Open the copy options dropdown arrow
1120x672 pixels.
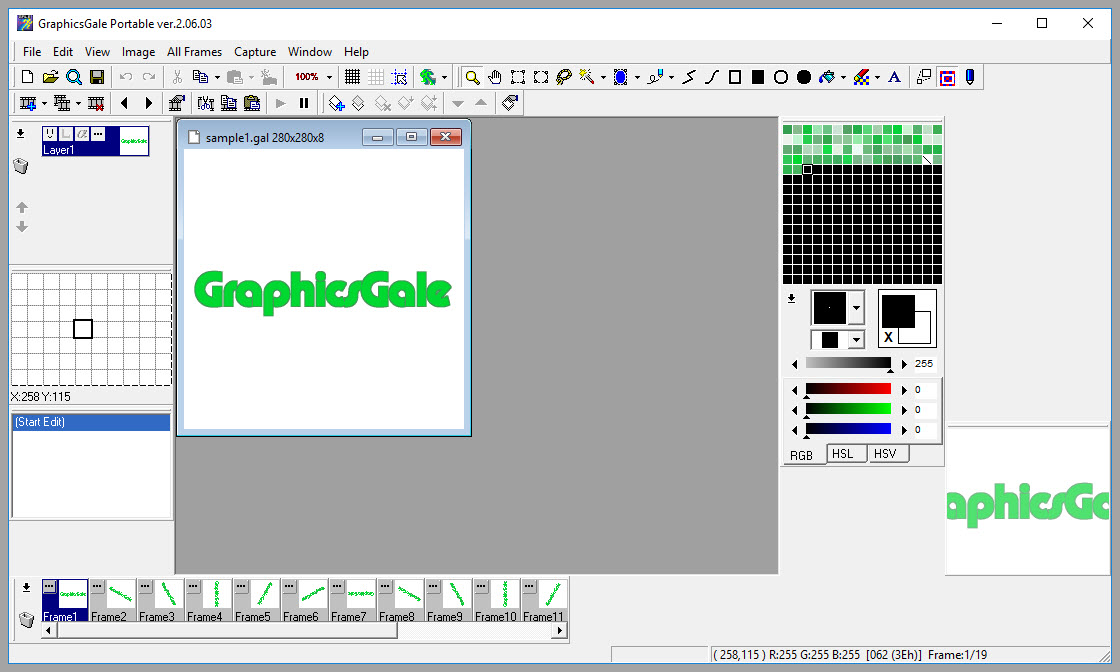[x=217, y=77]
